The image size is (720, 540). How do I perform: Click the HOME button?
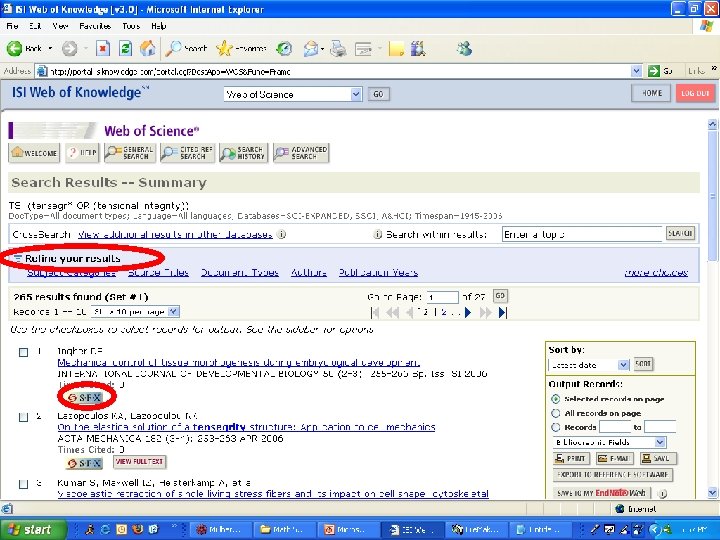(x=651, y=93)
